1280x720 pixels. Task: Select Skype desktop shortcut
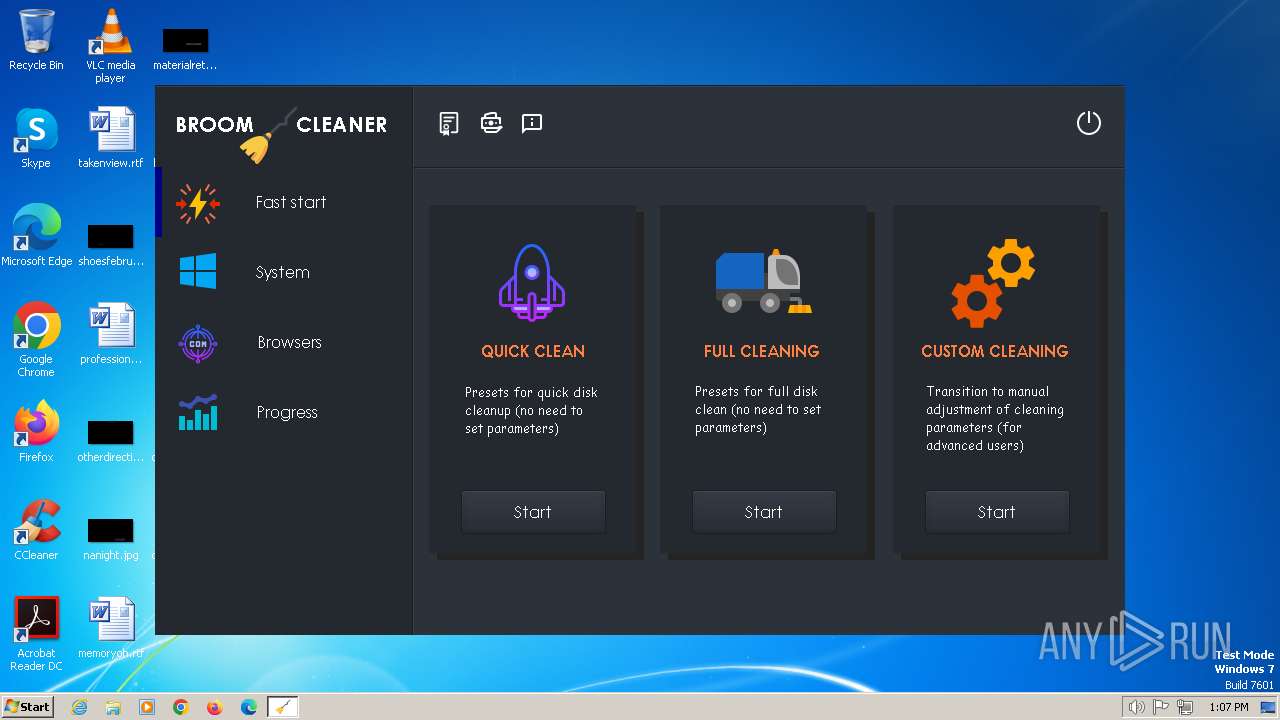36,138
